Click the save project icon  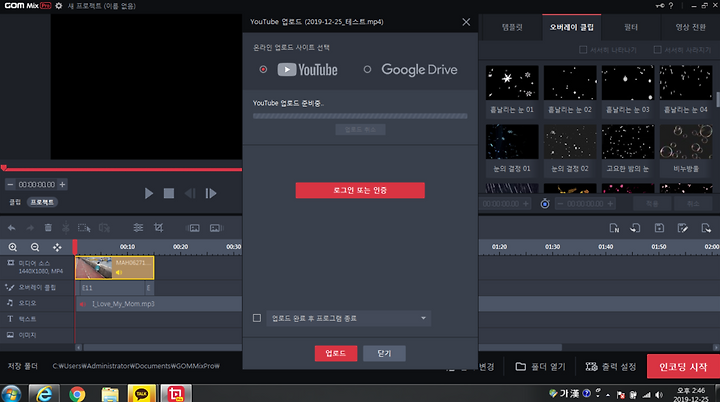click(659, 228)
